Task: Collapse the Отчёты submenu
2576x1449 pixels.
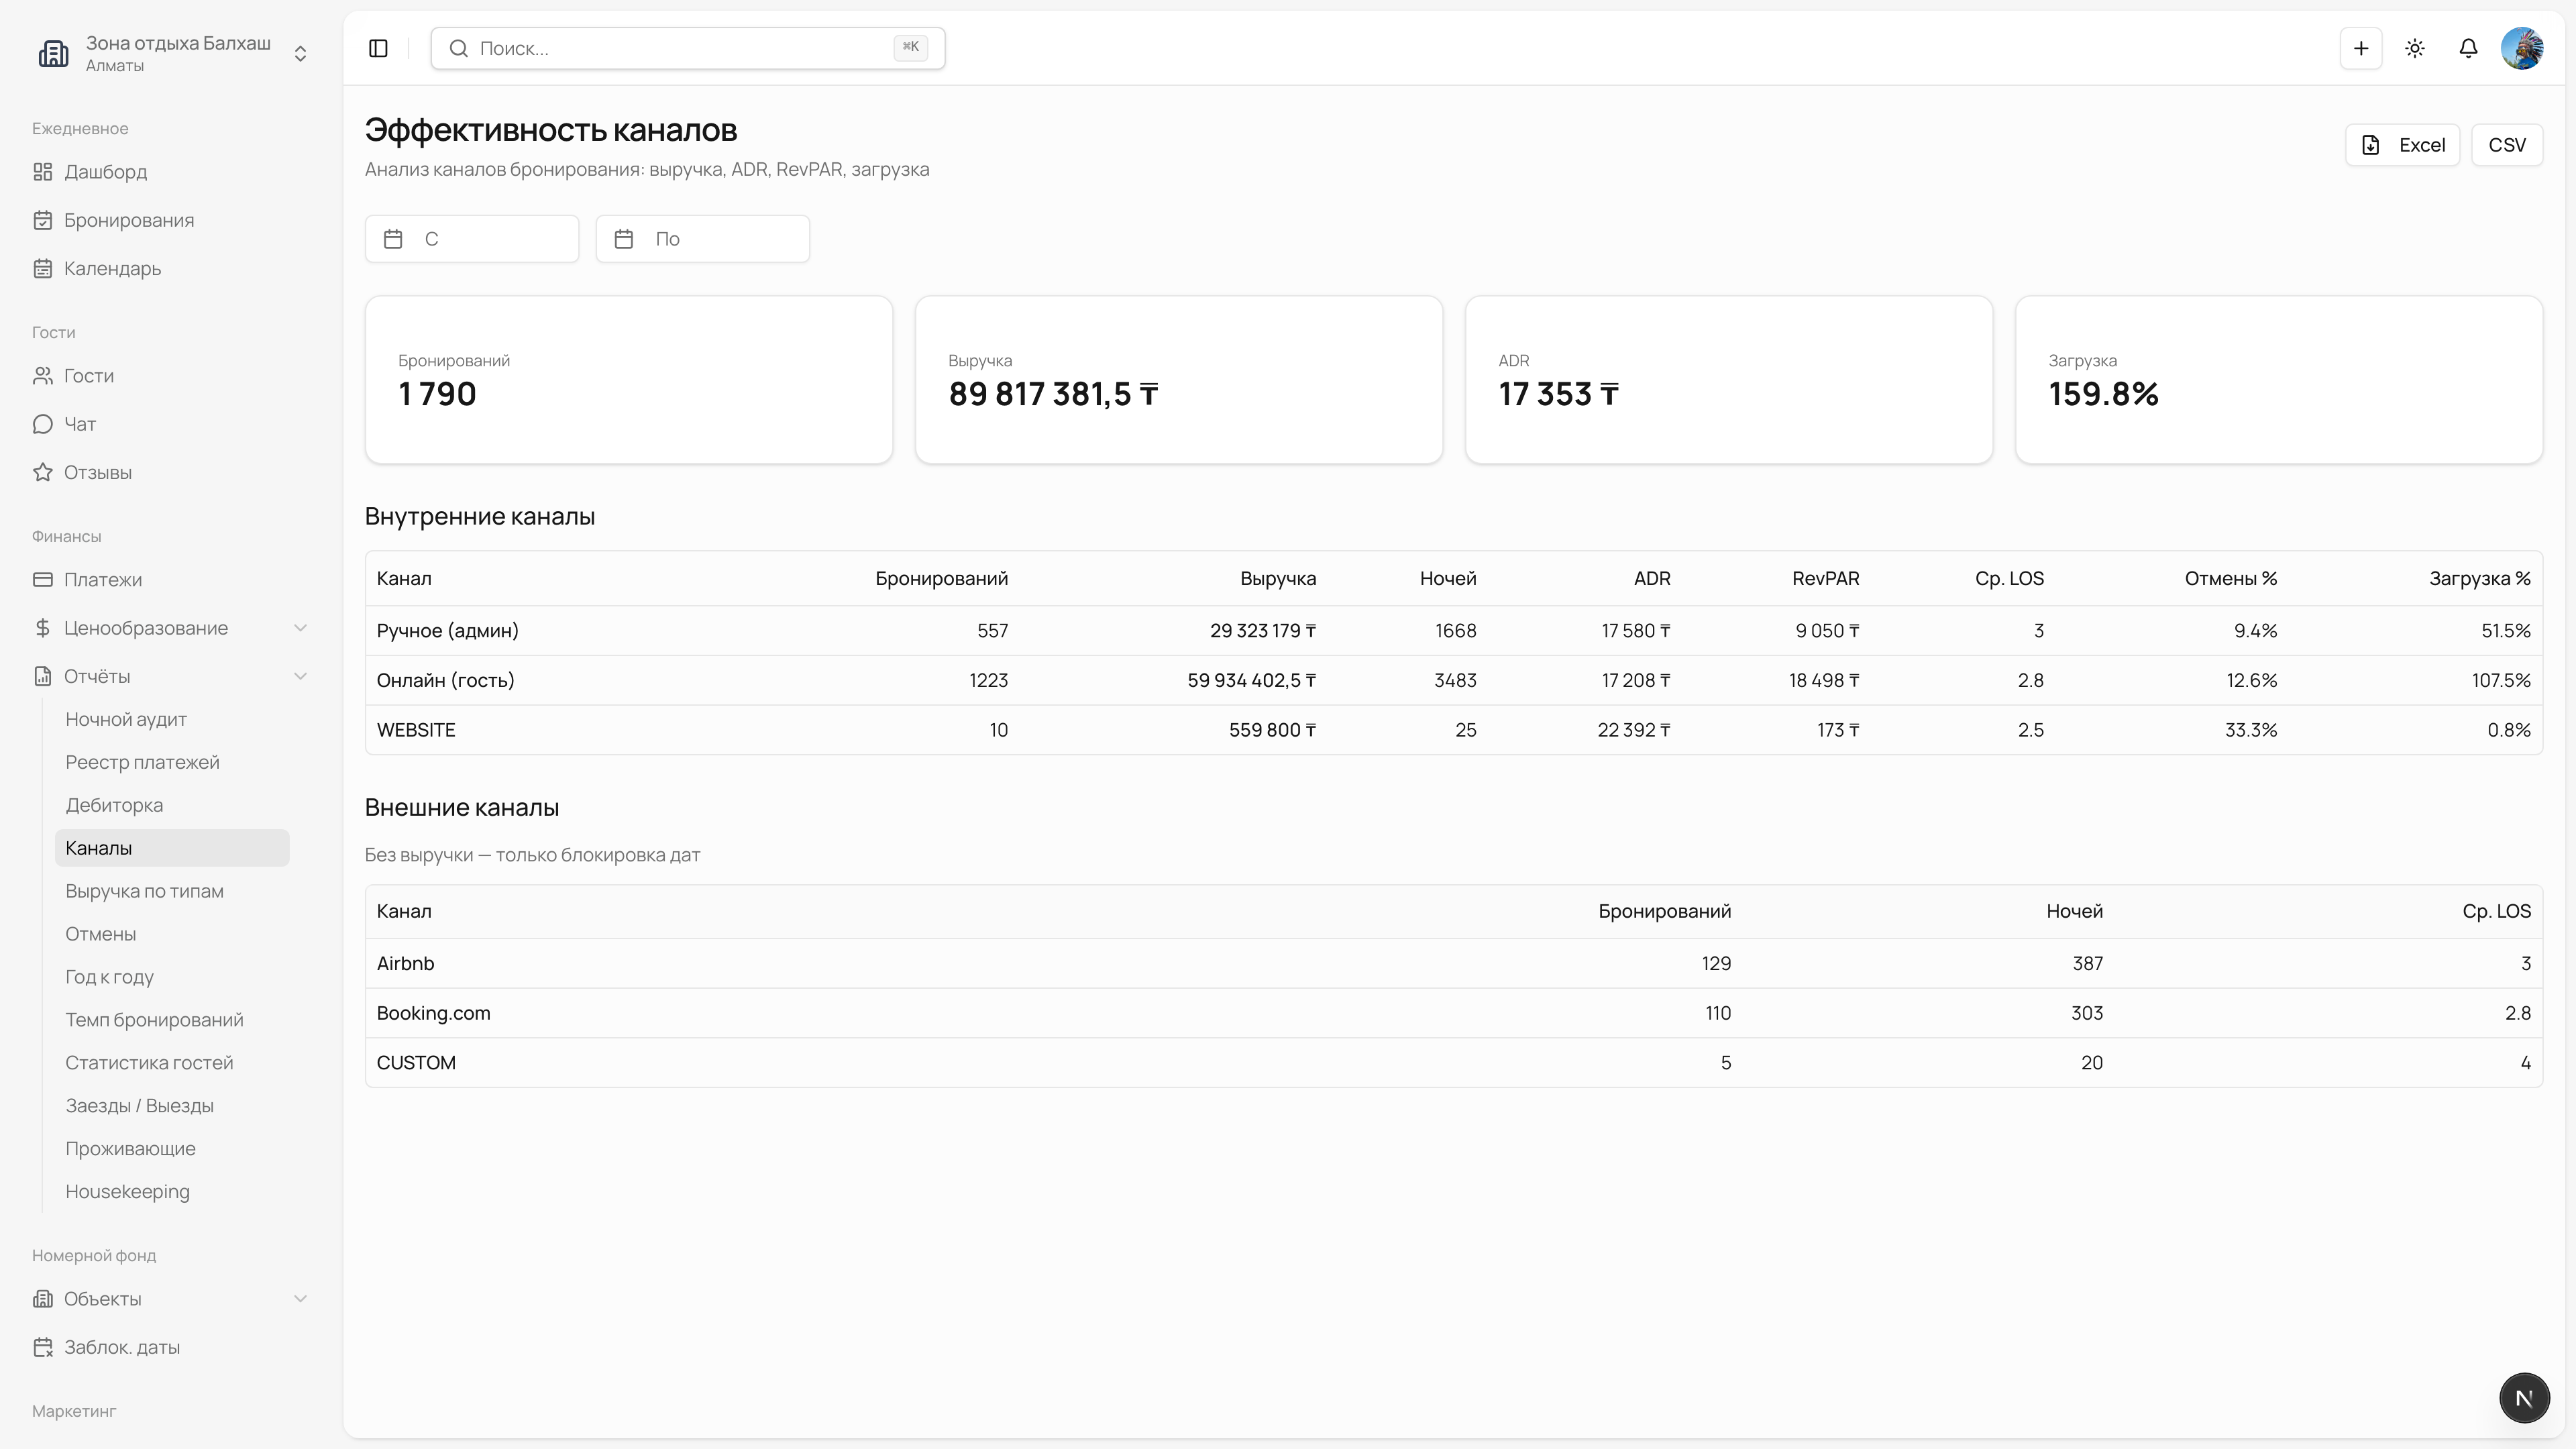Action: click(300, 676)
